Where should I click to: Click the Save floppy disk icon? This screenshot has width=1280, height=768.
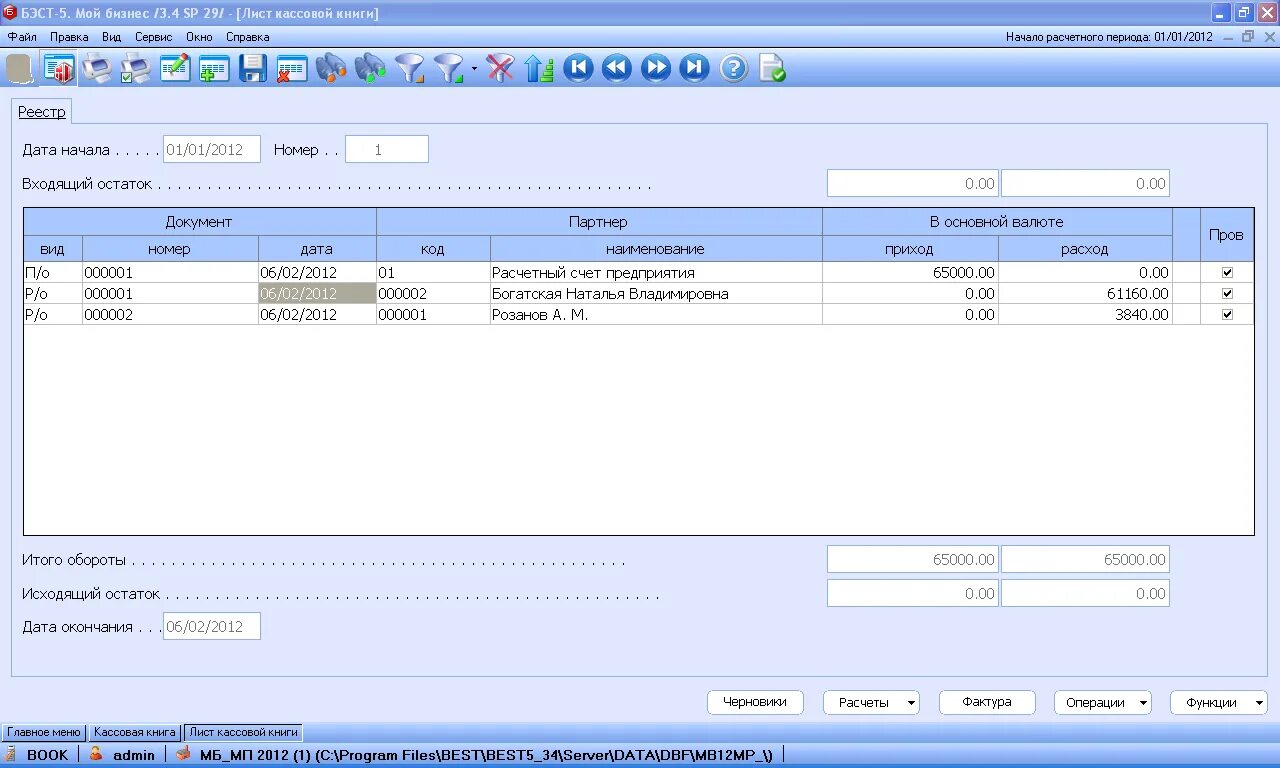pos(253,69)
